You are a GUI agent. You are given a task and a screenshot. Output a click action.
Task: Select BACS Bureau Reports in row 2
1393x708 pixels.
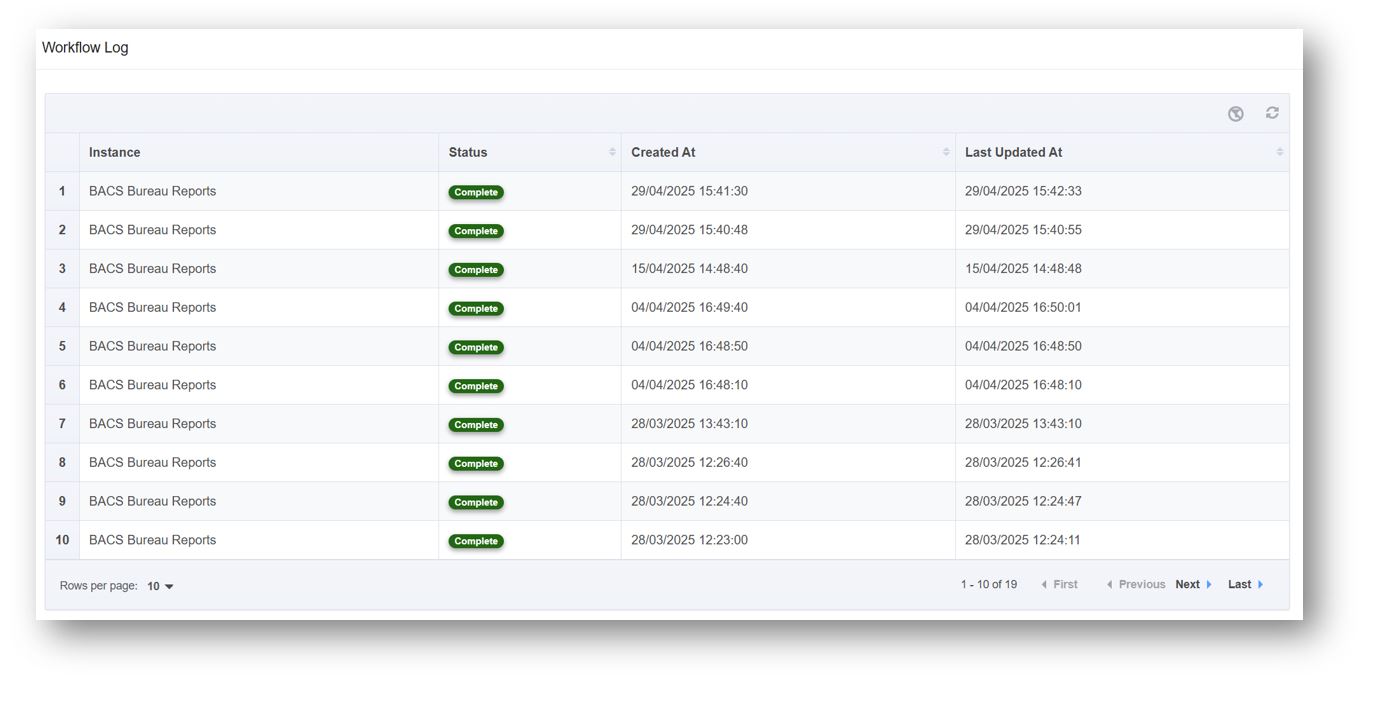click(x=152, y=230)
